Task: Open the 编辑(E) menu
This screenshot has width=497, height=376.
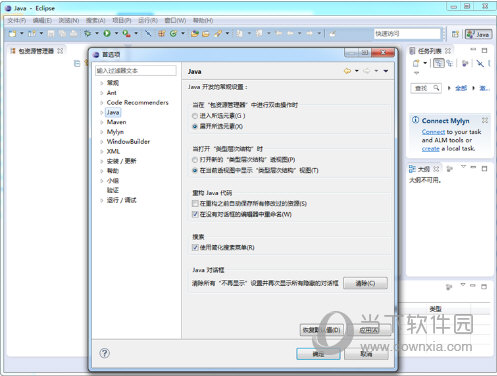Action: coord(42,21)
